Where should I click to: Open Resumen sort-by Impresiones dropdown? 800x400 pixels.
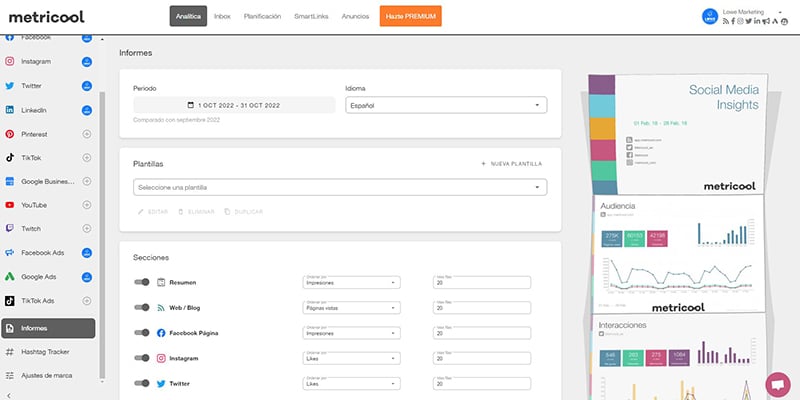(x=351, y=282)
